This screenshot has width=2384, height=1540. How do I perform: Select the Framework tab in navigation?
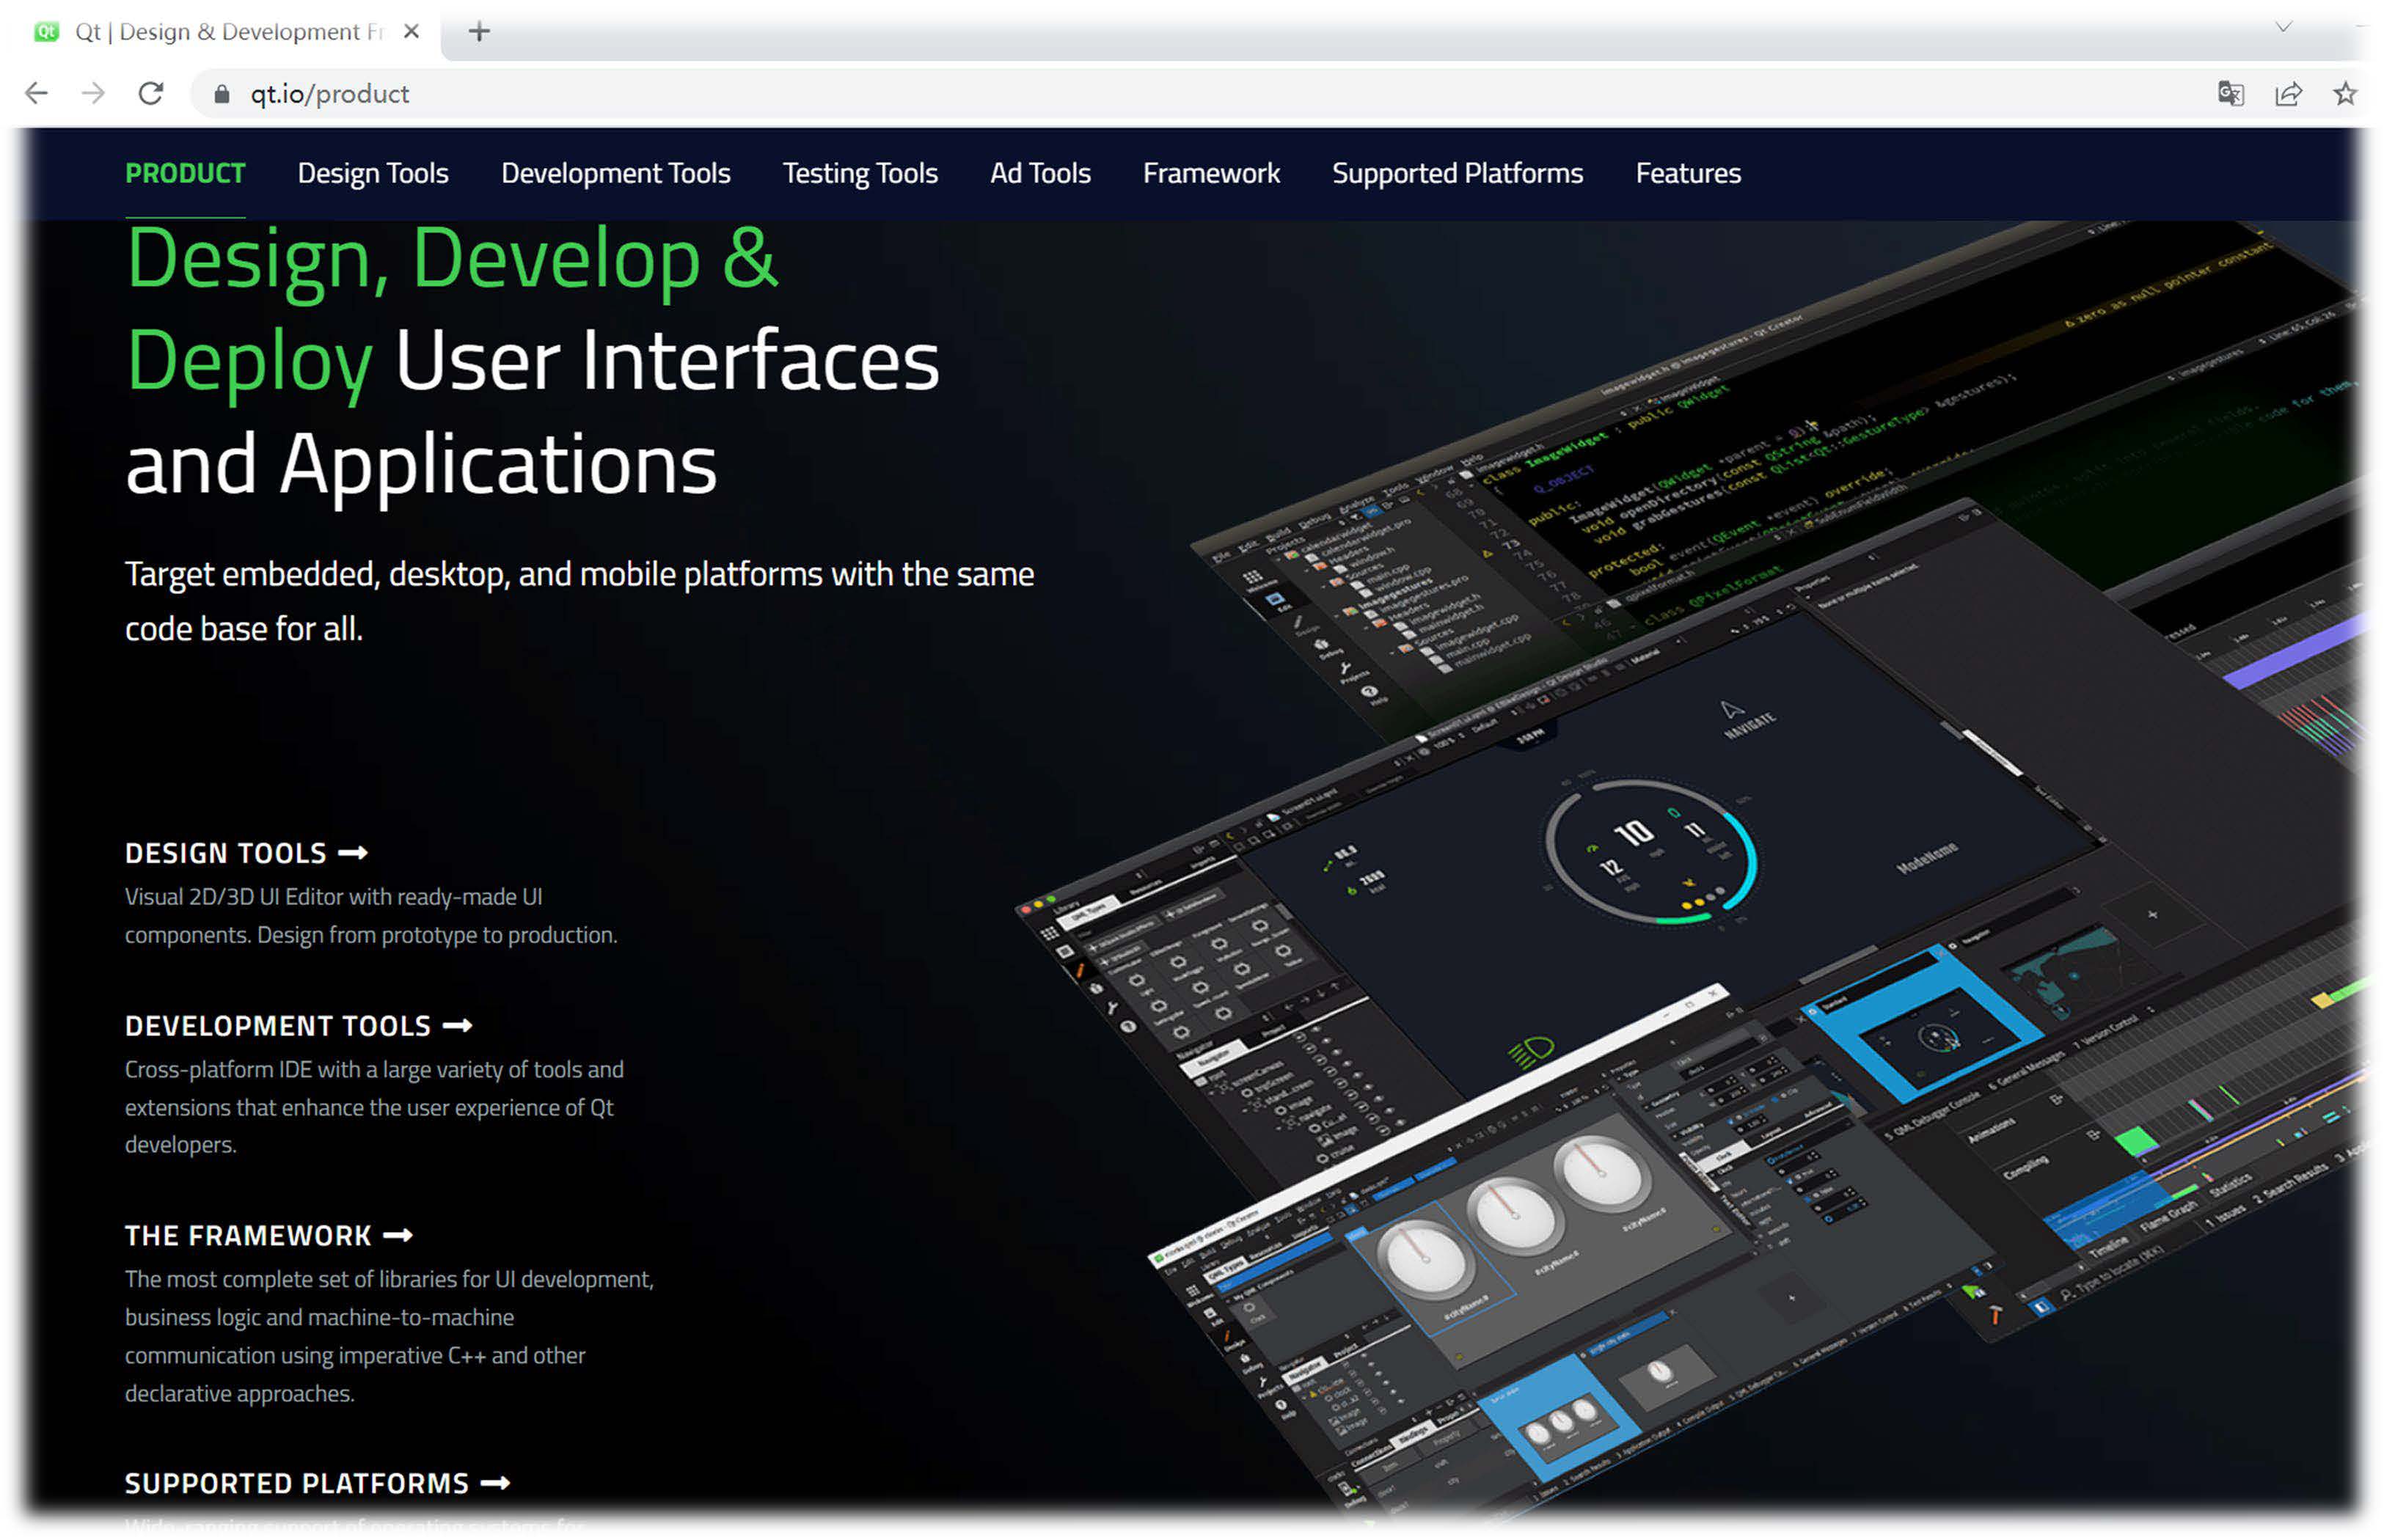(1211, 172)
